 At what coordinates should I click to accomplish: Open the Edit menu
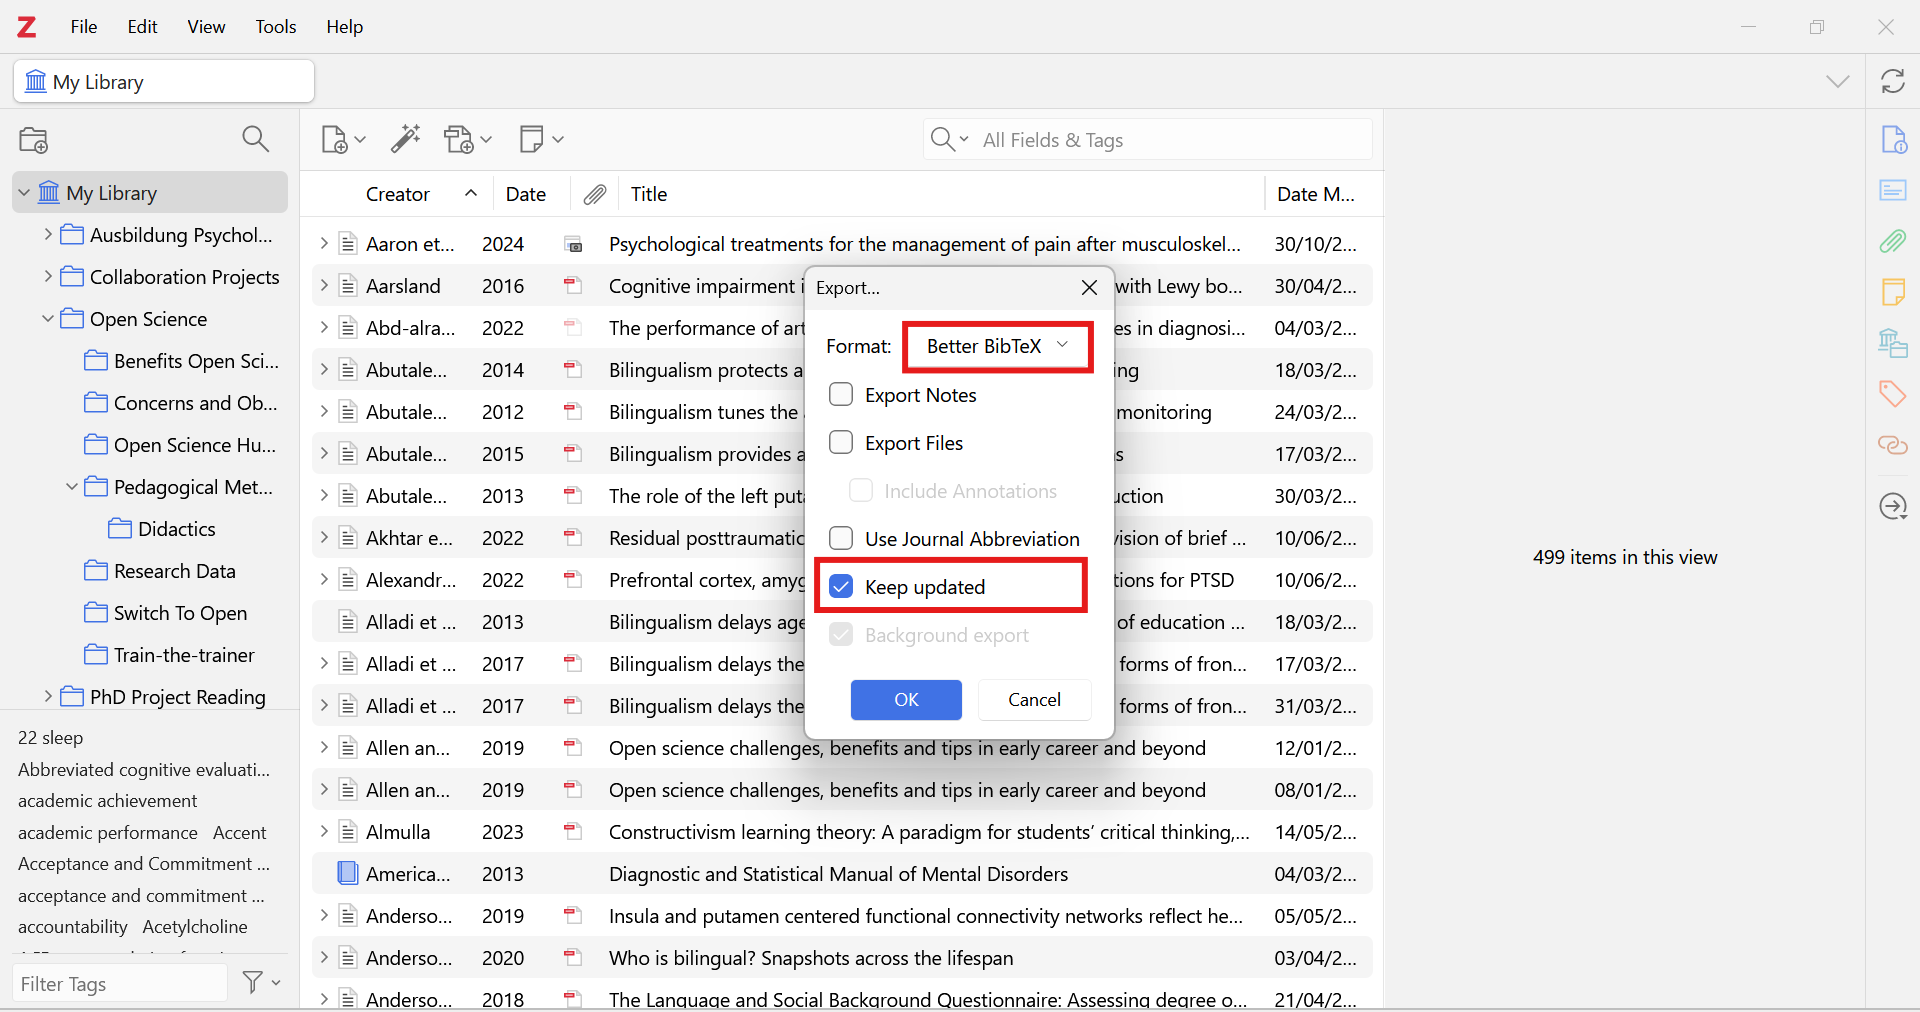pos(142,27)
